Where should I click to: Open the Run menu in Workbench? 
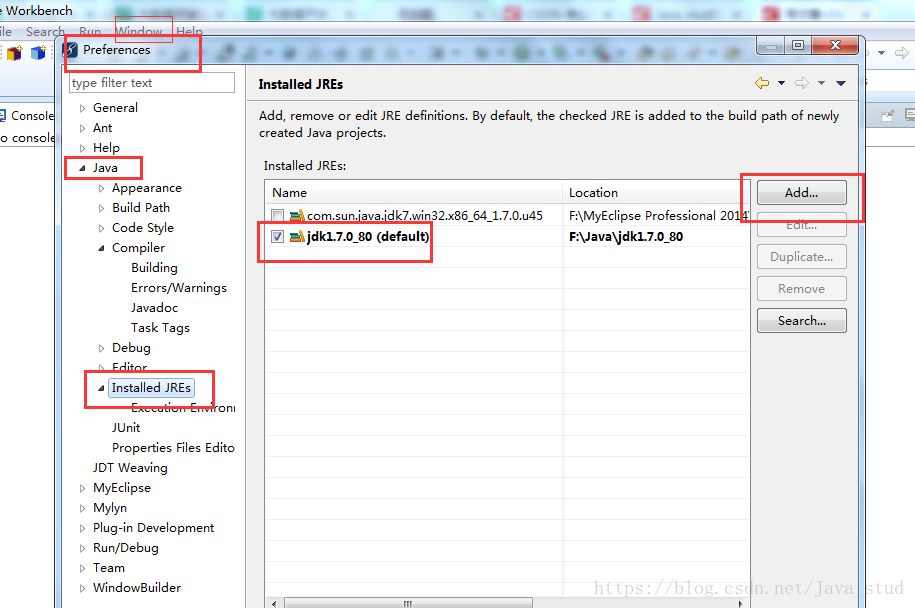(x=90, y=32)
